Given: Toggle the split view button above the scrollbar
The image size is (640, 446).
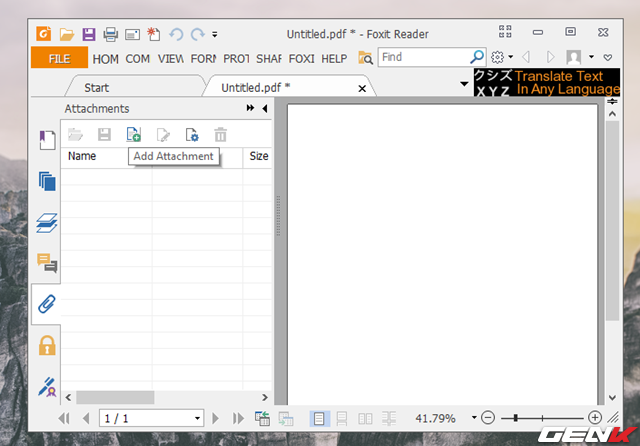Looking at the screenshot, I should (612, 102).
